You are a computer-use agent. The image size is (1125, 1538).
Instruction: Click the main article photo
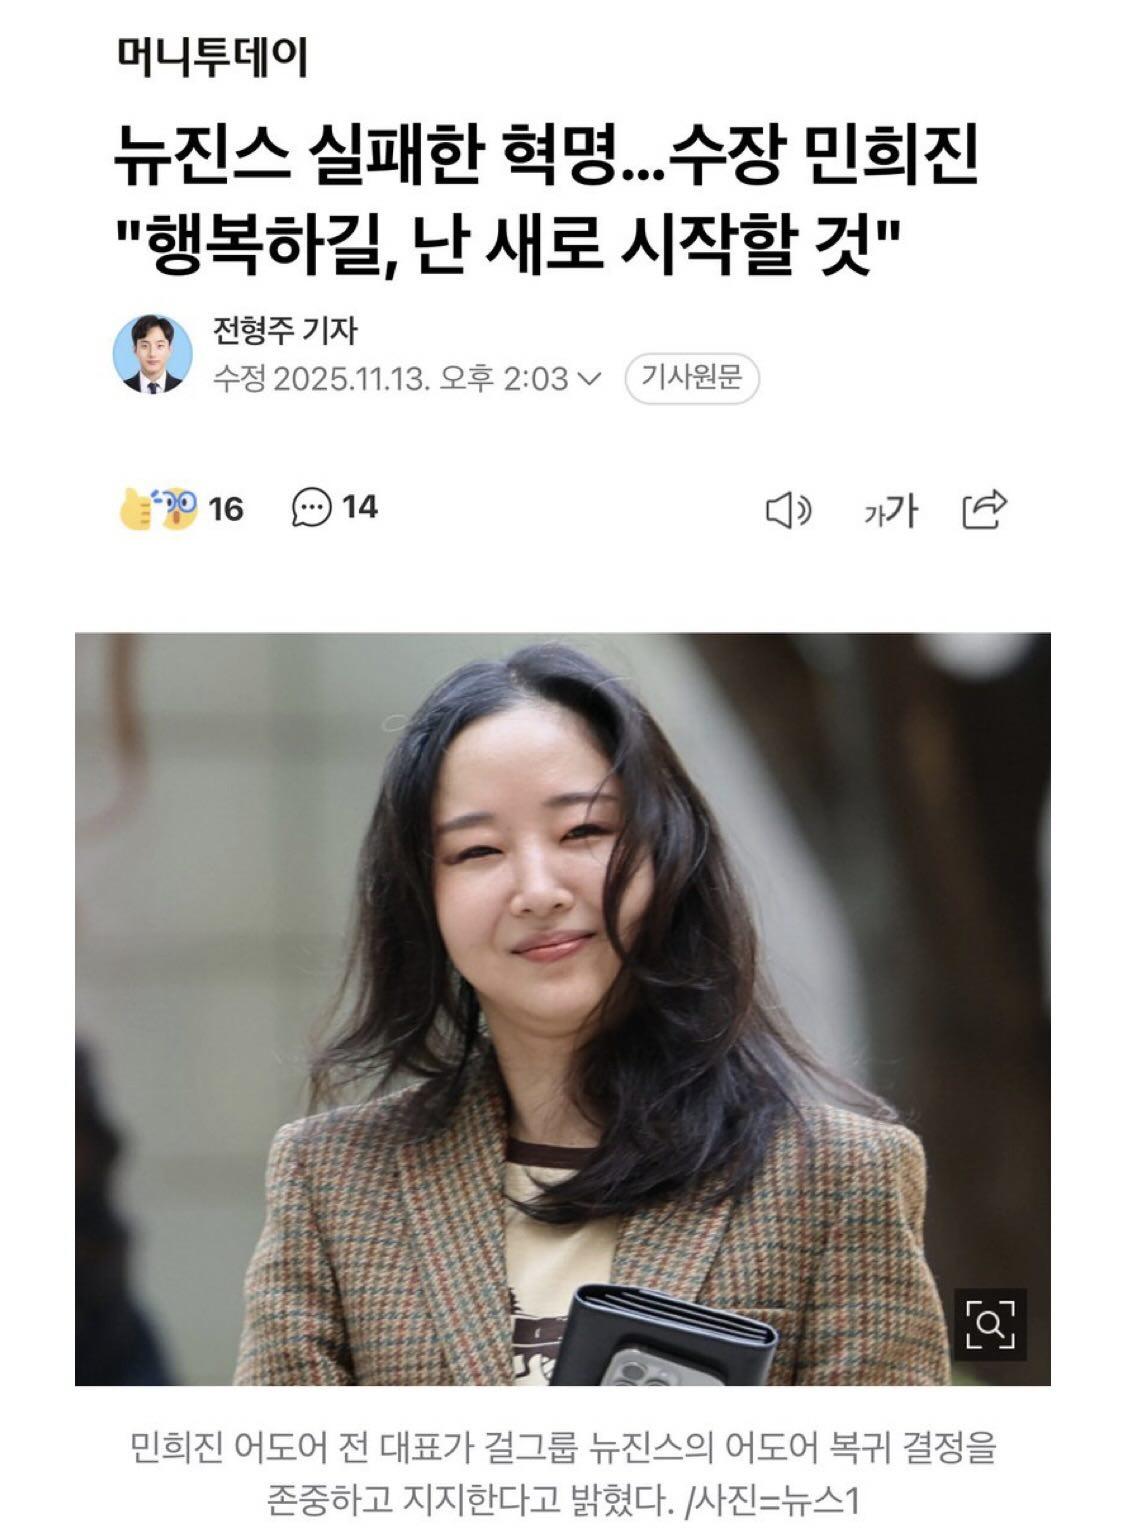(x=562, y=1009)
